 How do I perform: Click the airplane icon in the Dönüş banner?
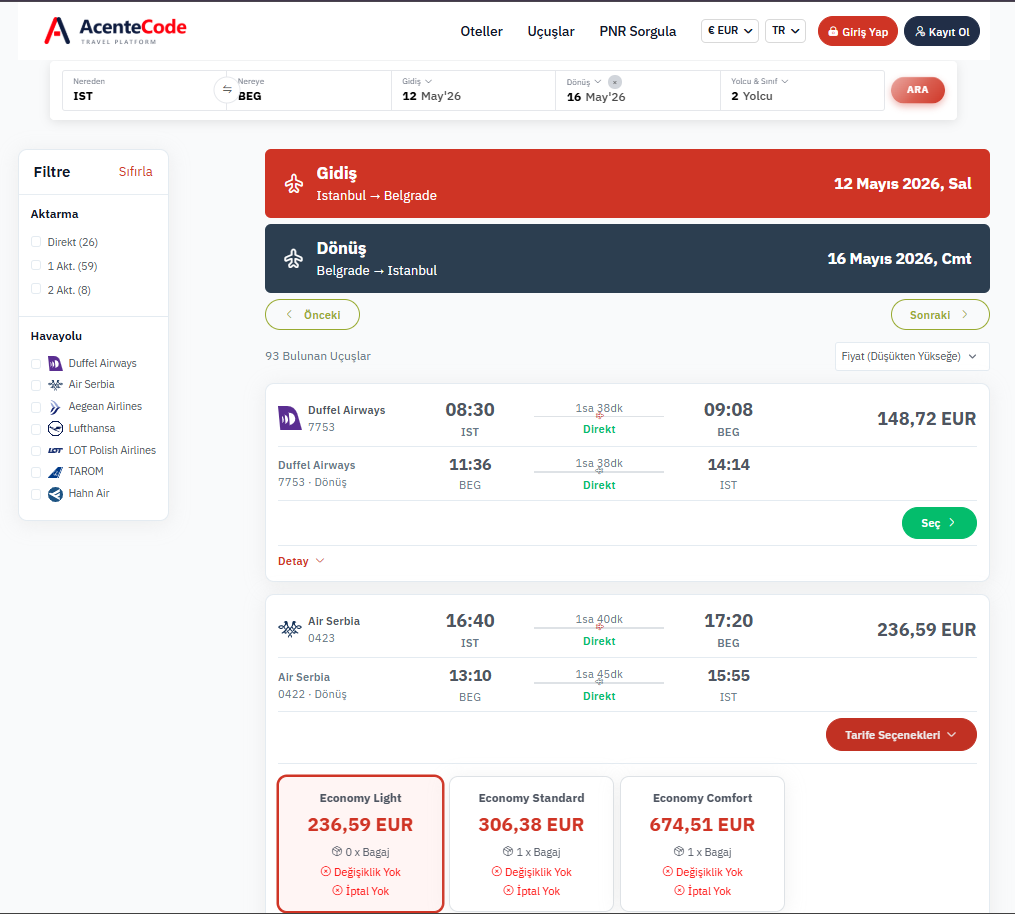293,259
